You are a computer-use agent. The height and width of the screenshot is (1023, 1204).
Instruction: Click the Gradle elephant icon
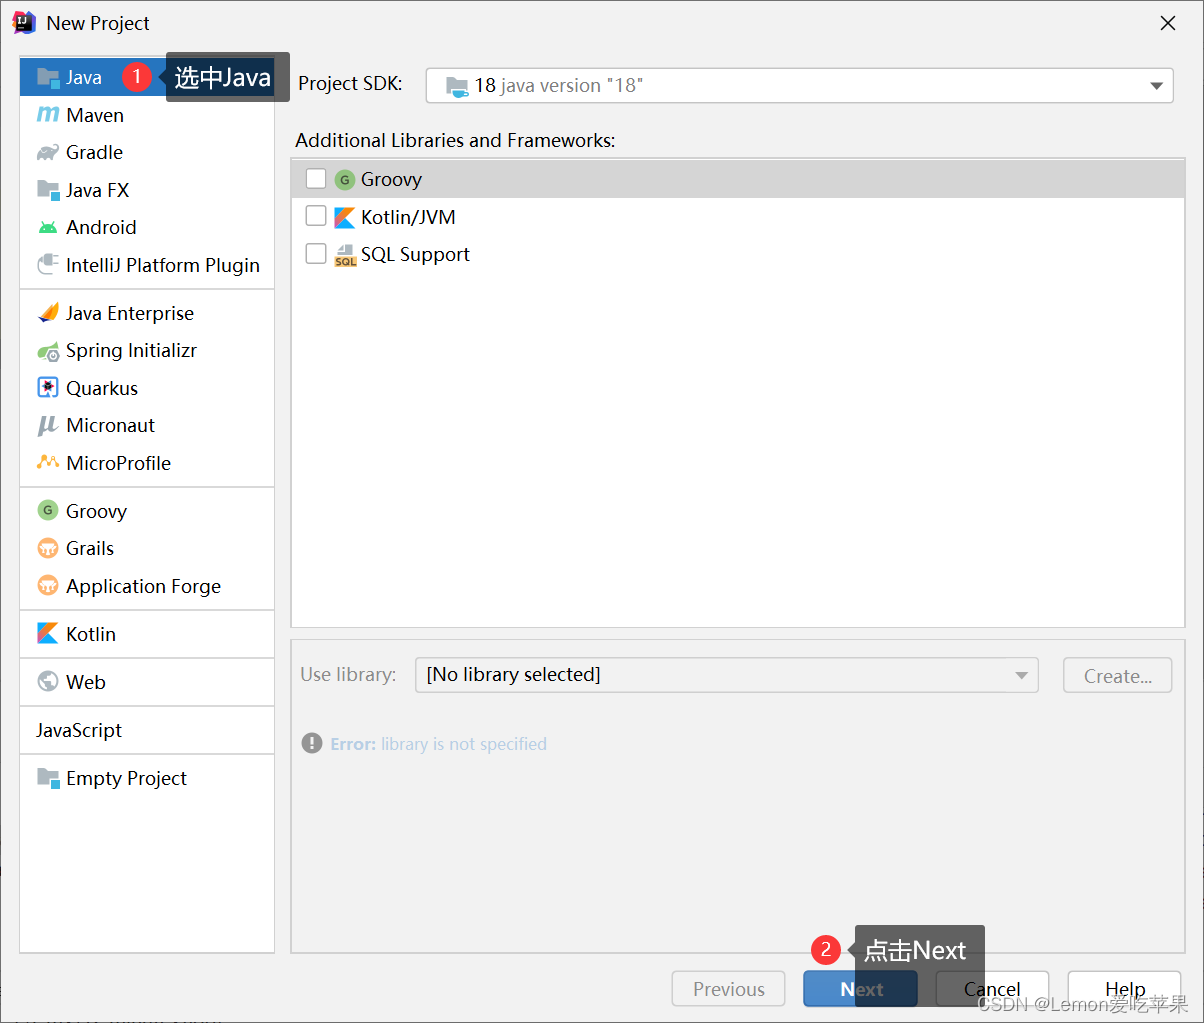tap(48, 153)
